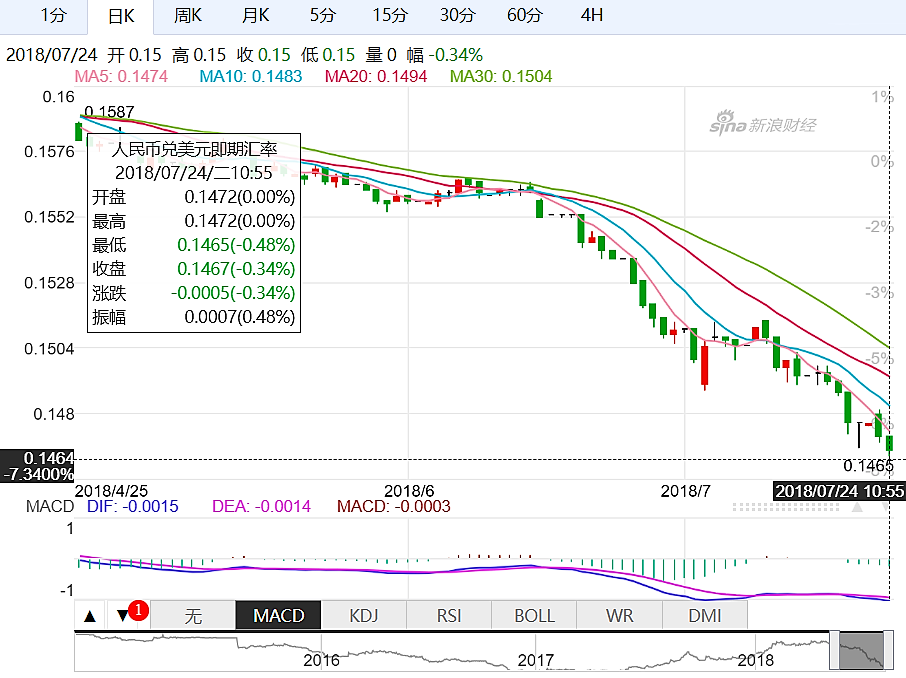Image resolution: width=906 pixels, height=678 pixels.
Task: Click the 0.148 price axis label
Action: tap(54, 414)
